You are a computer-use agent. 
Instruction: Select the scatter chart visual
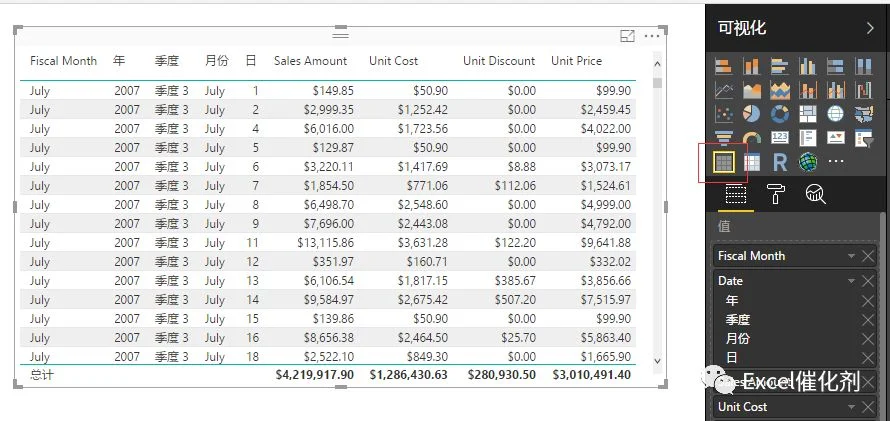point(724,114)
